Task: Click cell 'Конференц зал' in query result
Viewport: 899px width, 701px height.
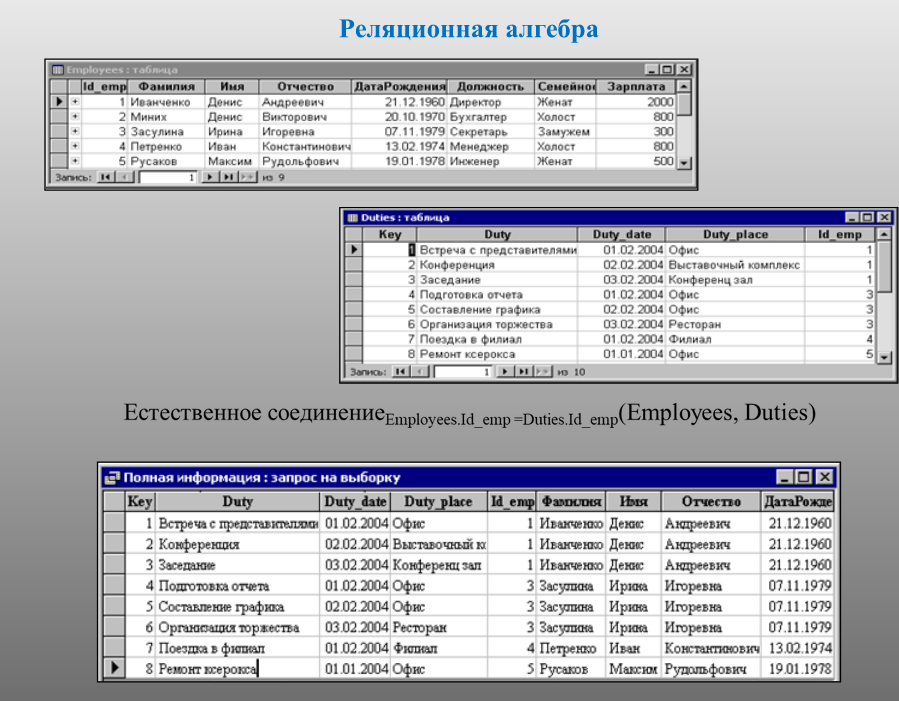Action: [439, 565]
